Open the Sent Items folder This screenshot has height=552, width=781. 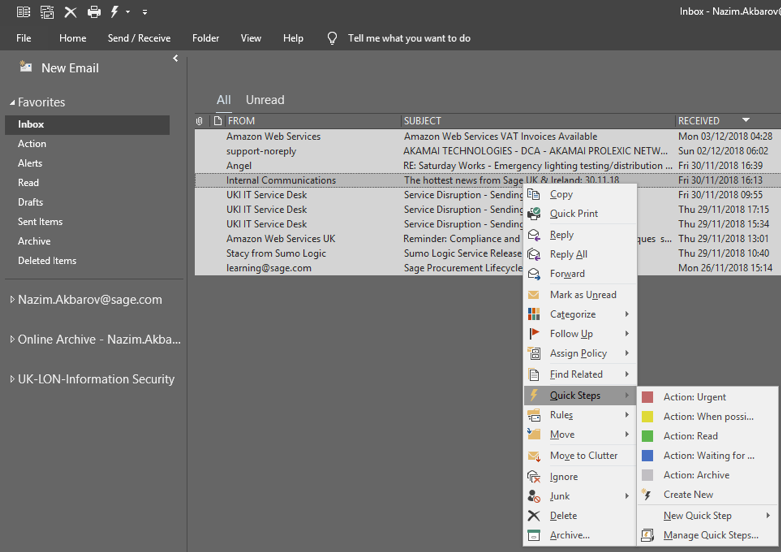tap(40, 221)
